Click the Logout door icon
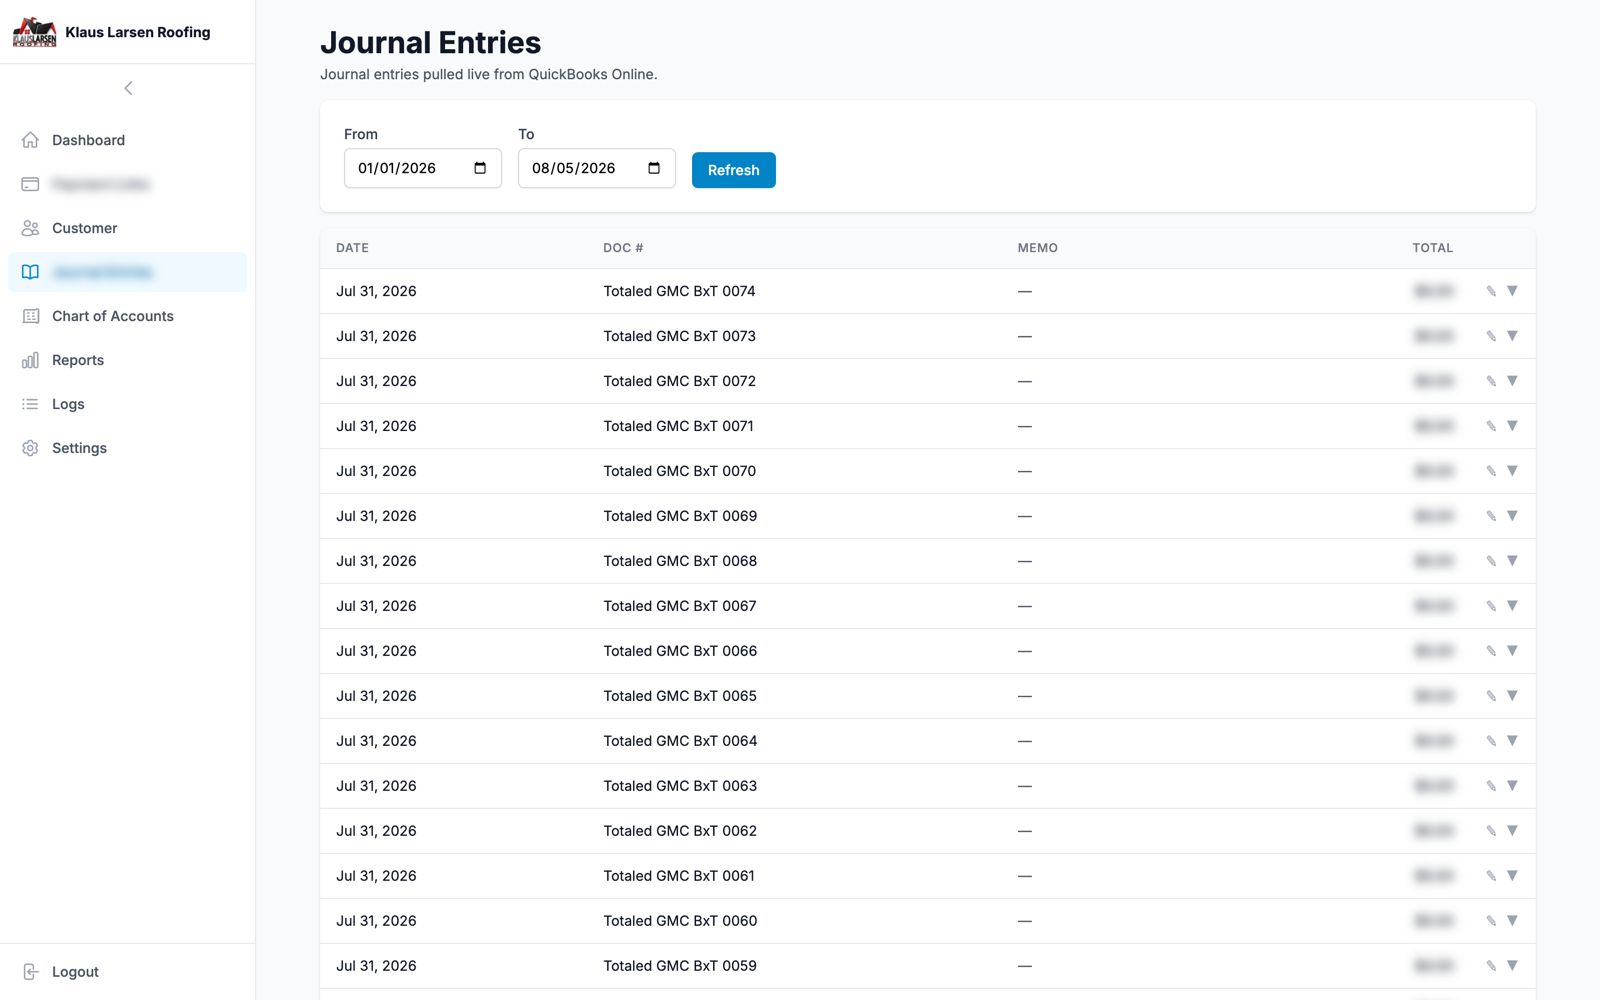The image size is (1600, 1000). (x=30, y=972)
